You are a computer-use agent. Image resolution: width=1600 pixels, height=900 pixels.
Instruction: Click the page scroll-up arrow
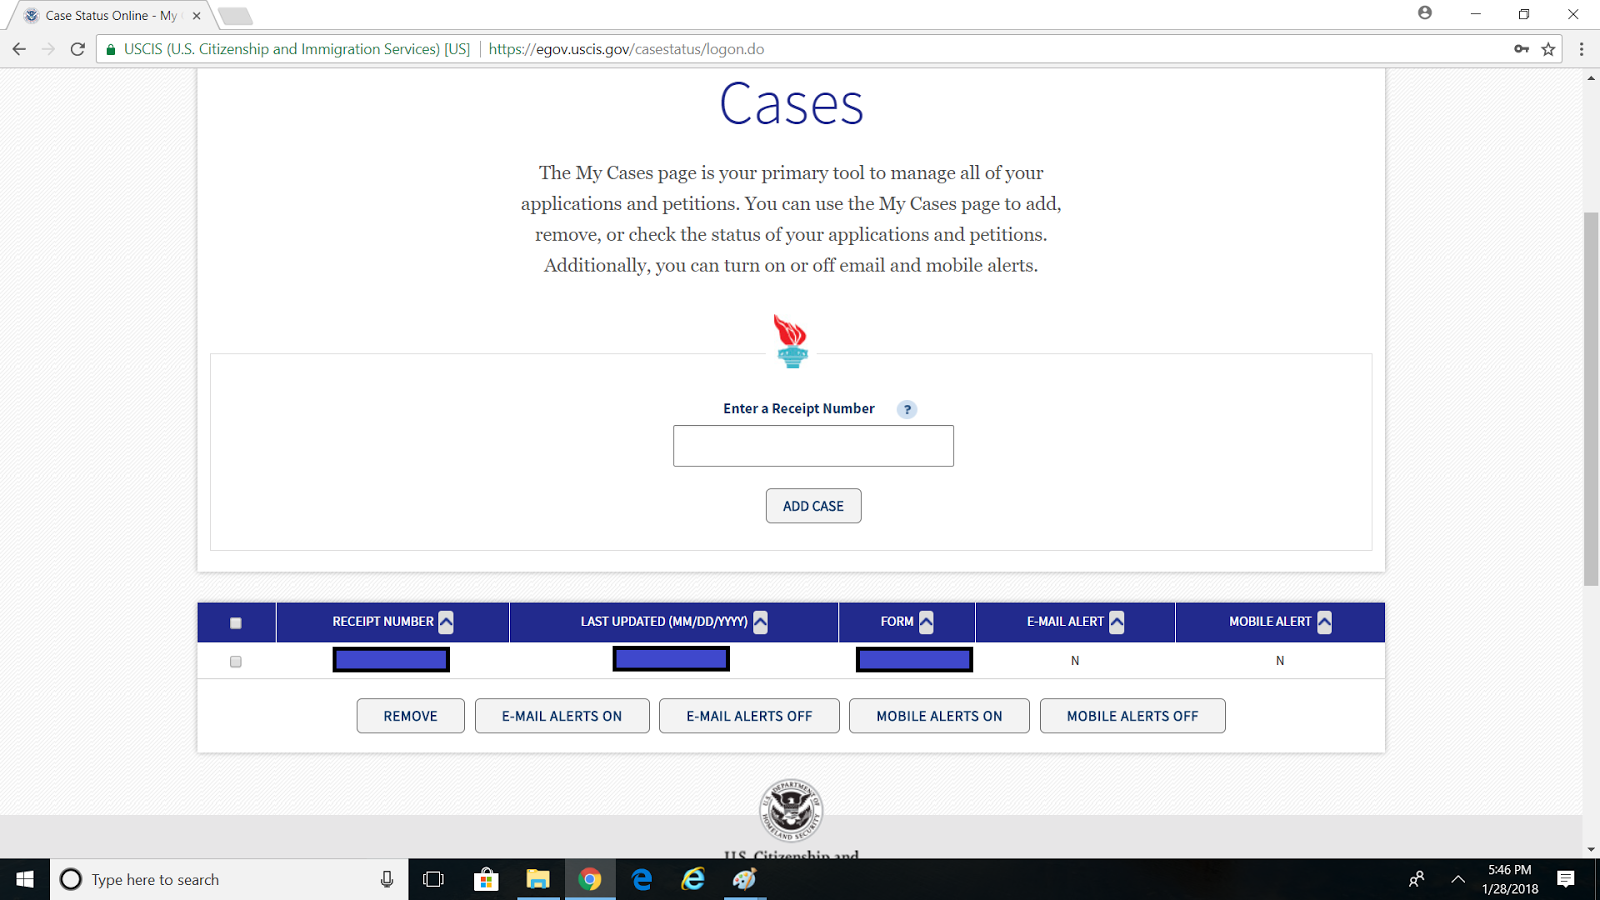(x=1591, y=77)
